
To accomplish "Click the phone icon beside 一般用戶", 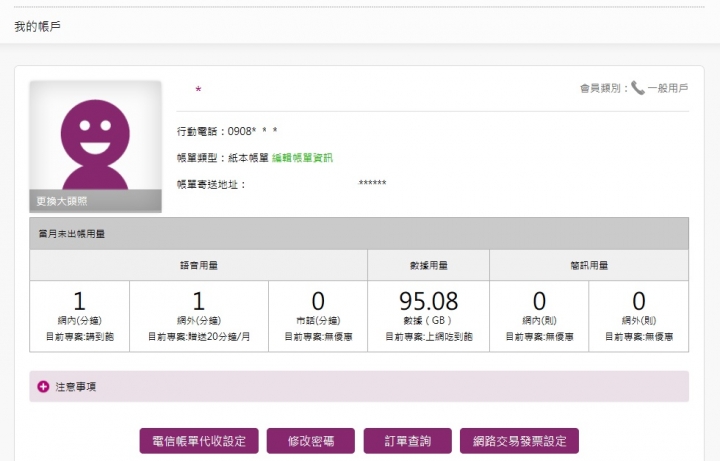I will pyautogui.click(x=637, y=88).
